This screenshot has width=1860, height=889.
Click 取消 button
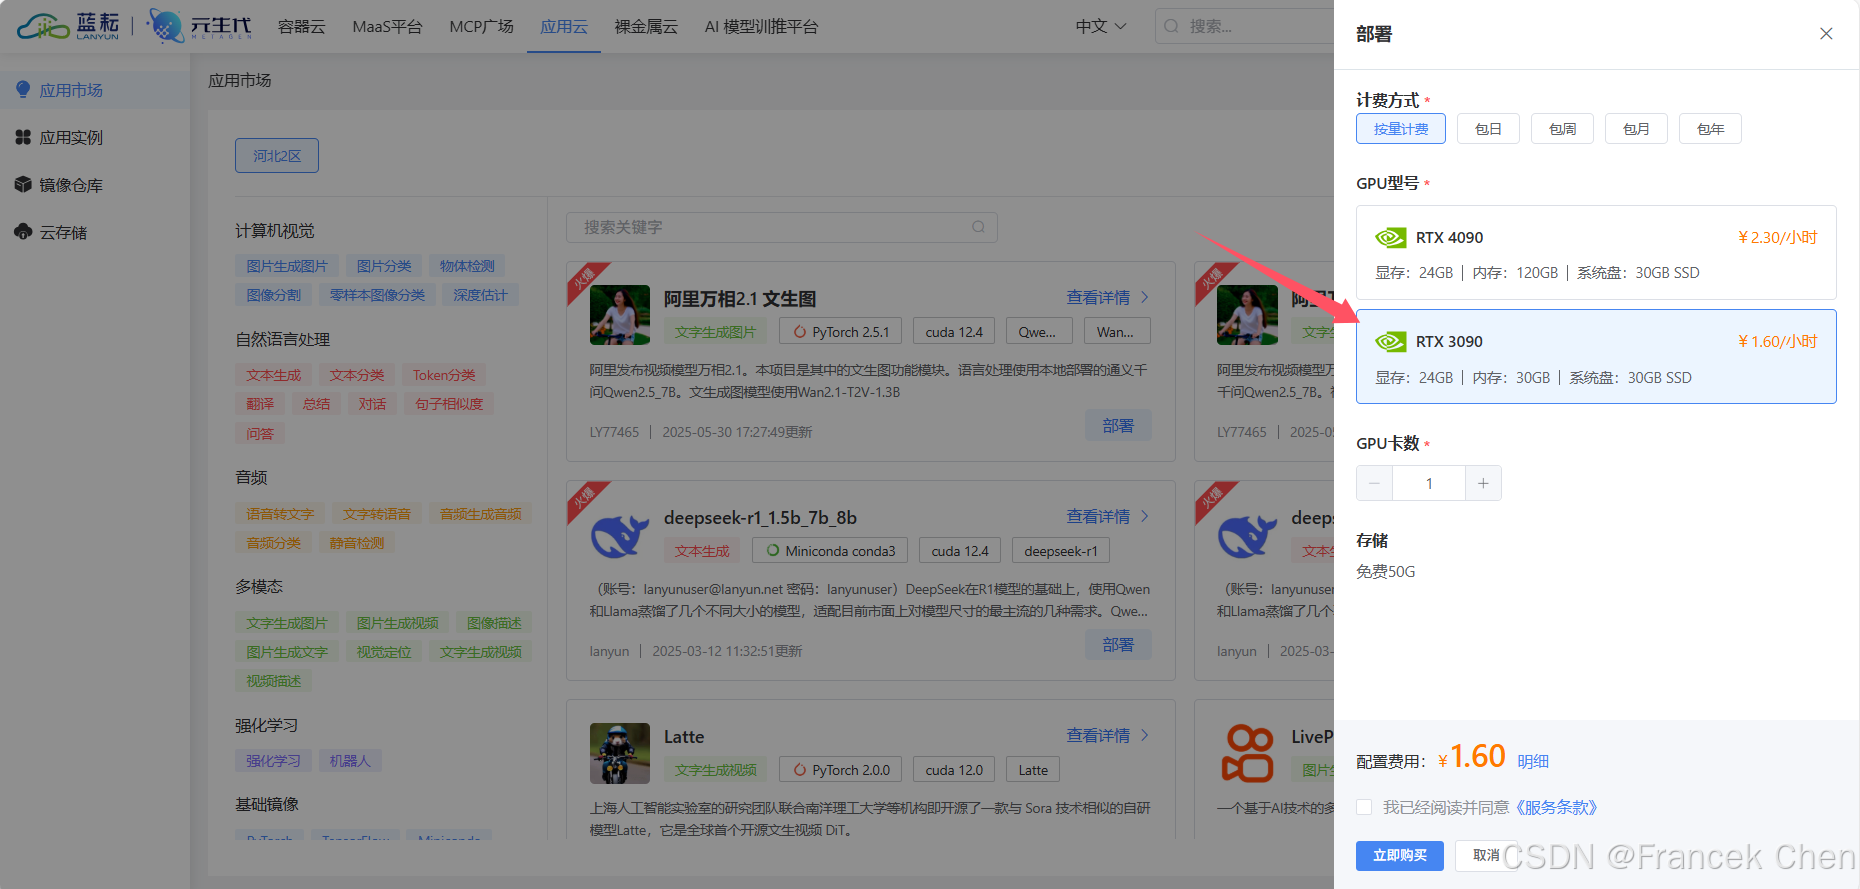[x=1486, y=856]
